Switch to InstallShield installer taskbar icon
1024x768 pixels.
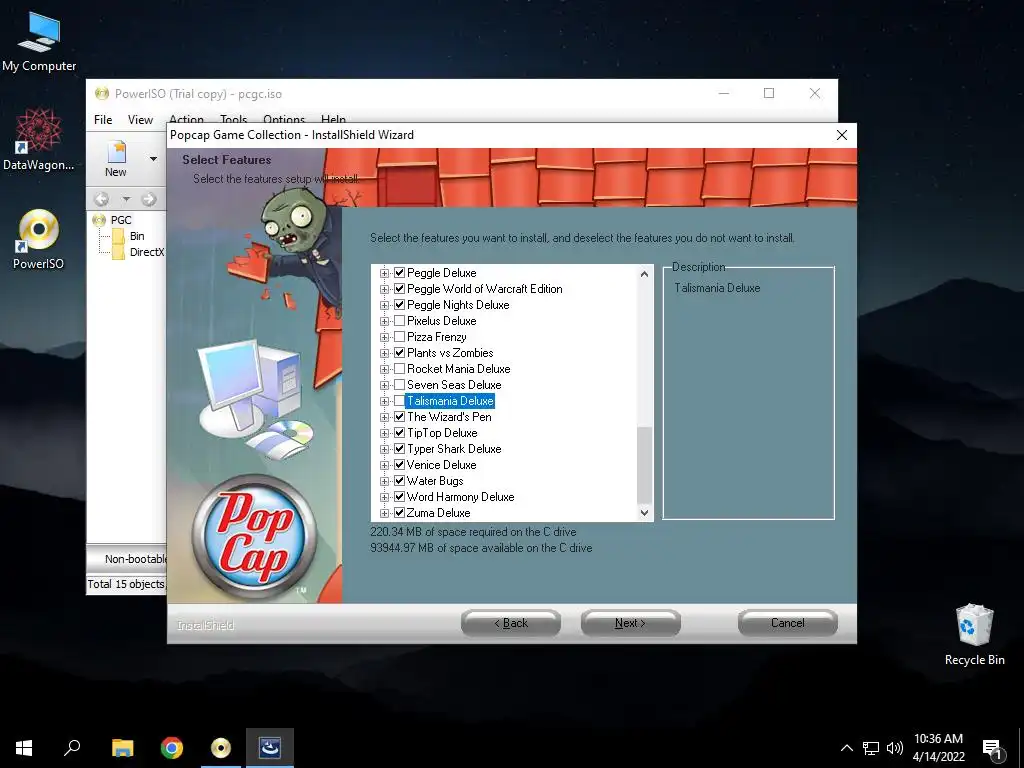(x=270, y=748)
